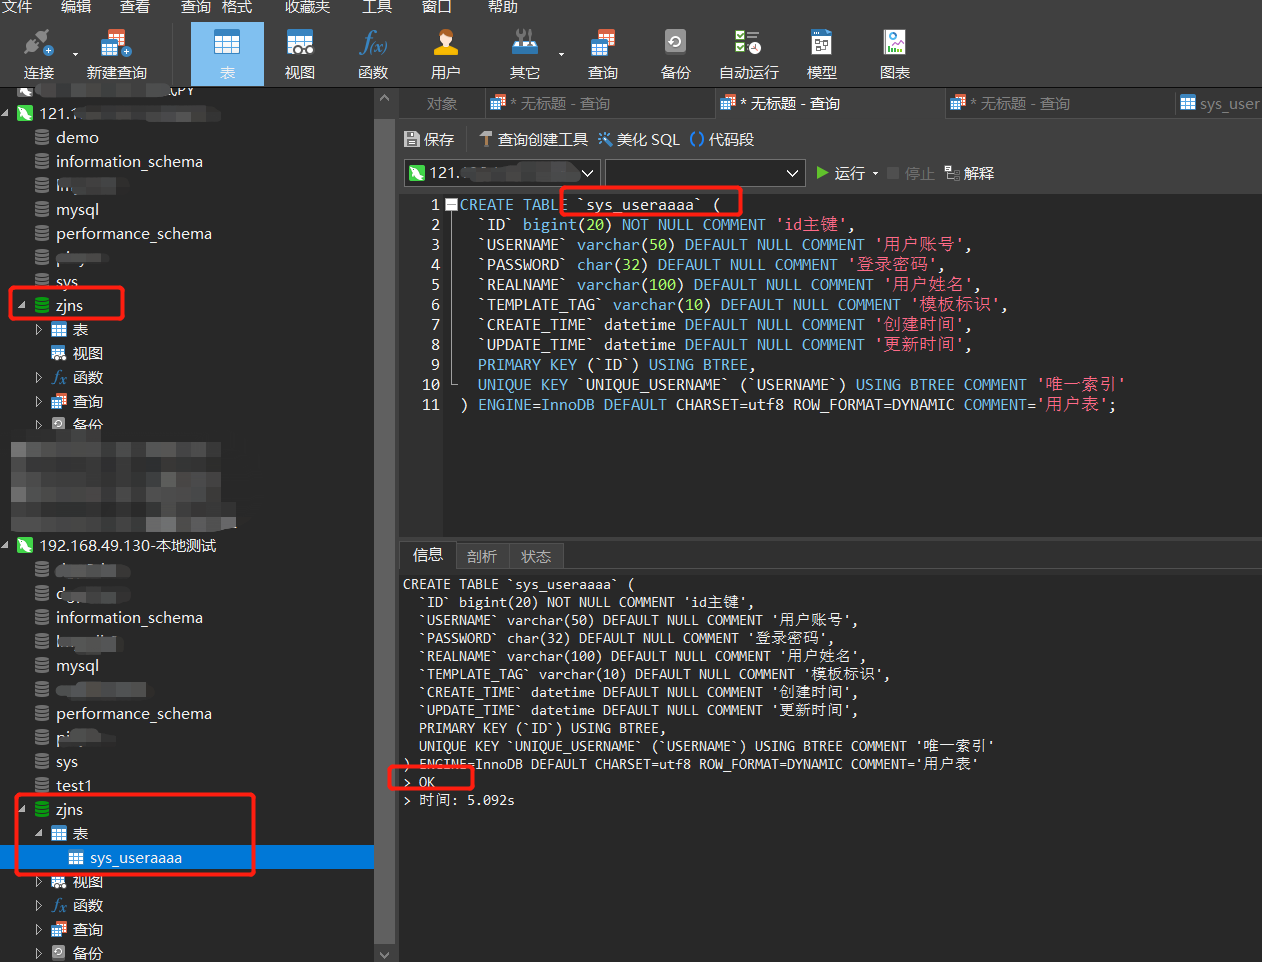Collapse 表 under the lower zjns
This screenshot has width=1262, height=962.
pos(39,833)
